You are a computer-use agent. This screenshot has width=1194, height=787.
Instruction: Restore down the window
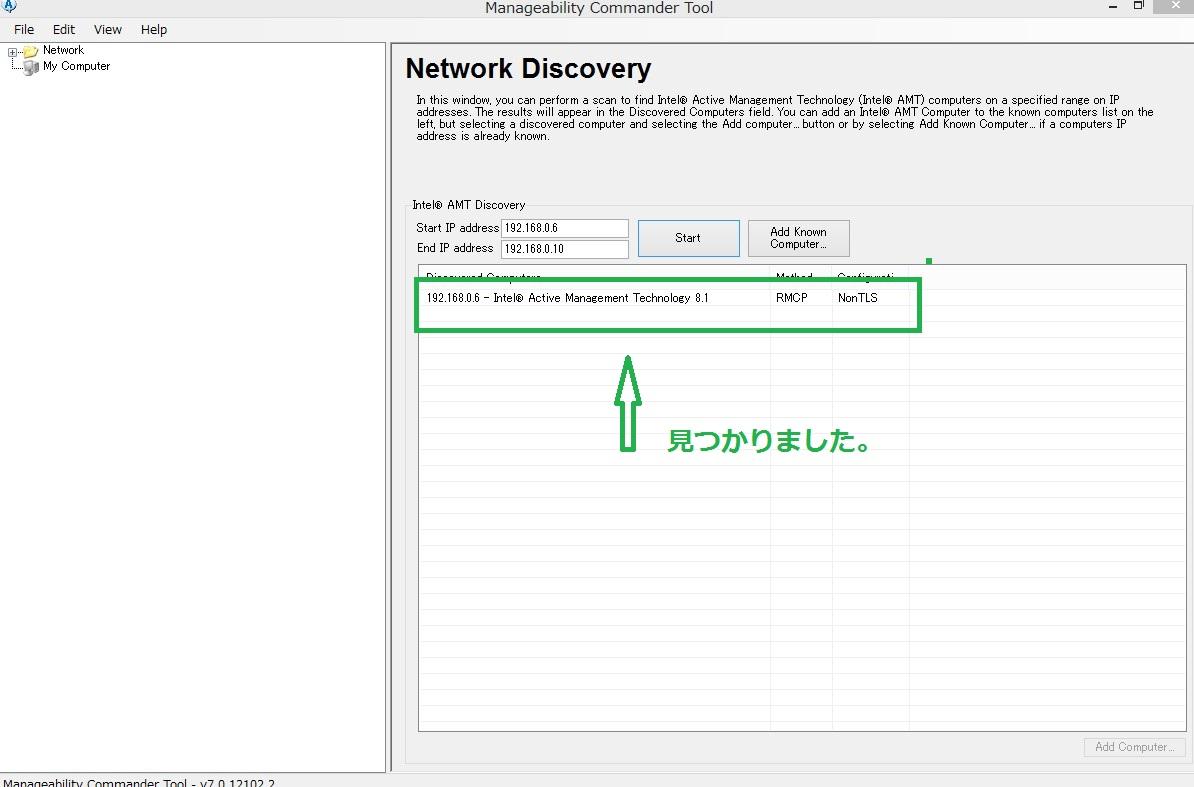tap(1139, 6)
